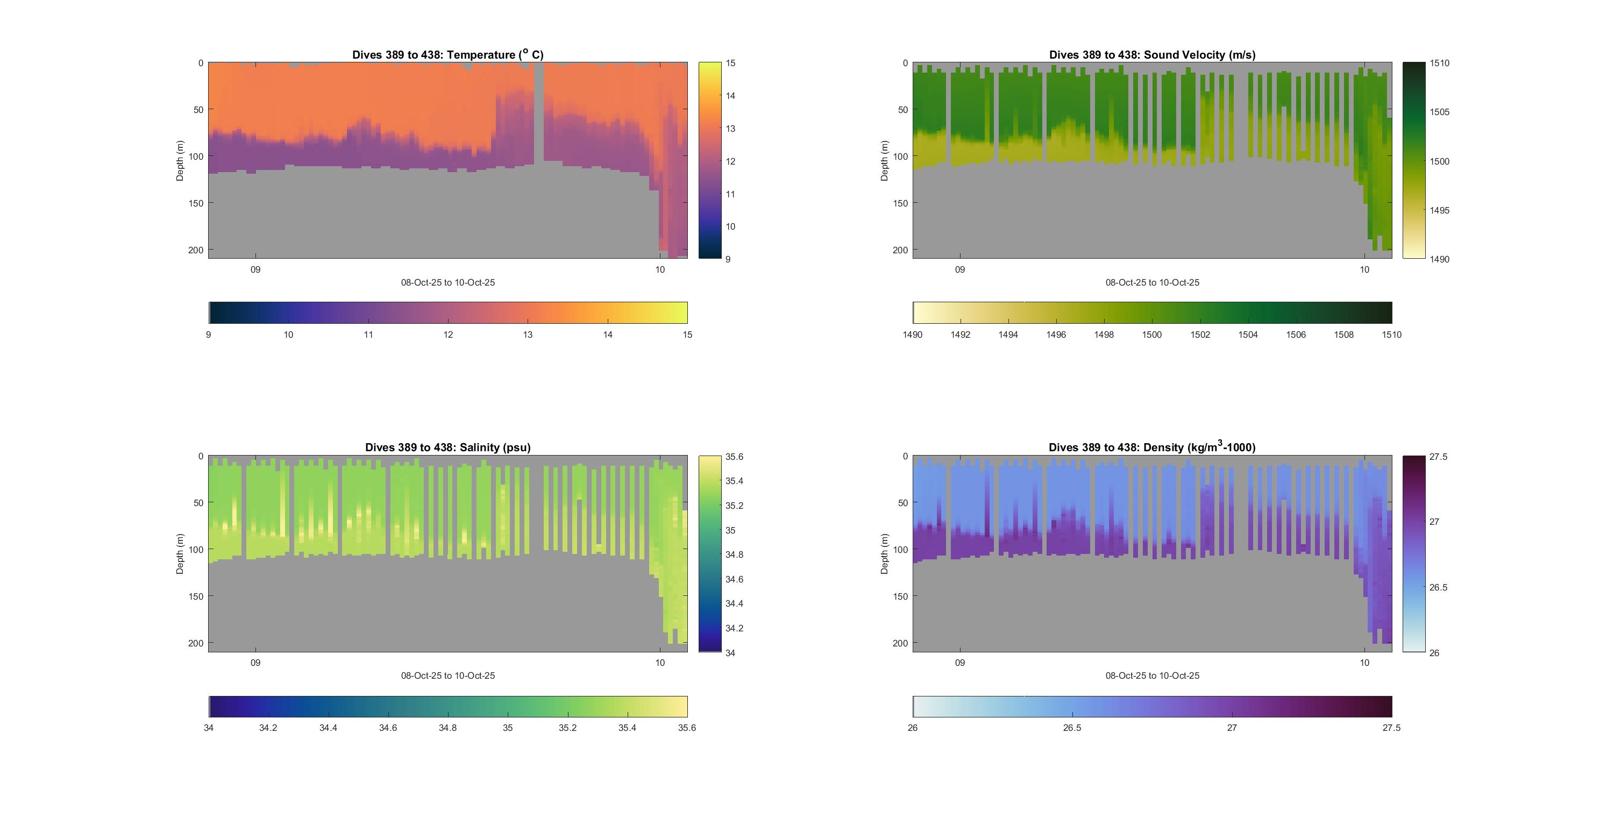Select the horizontal density colorbar
This screenshot has width=1600, height=830.
(1151, 706)
